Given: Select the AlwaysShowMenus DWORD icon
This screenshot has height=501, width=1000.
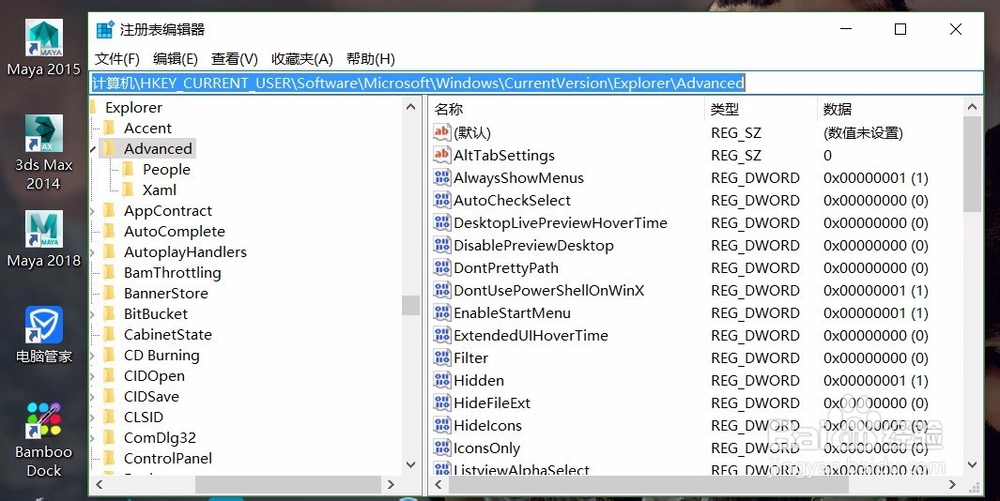Looking at the screenshot, I should coord(441,177).
